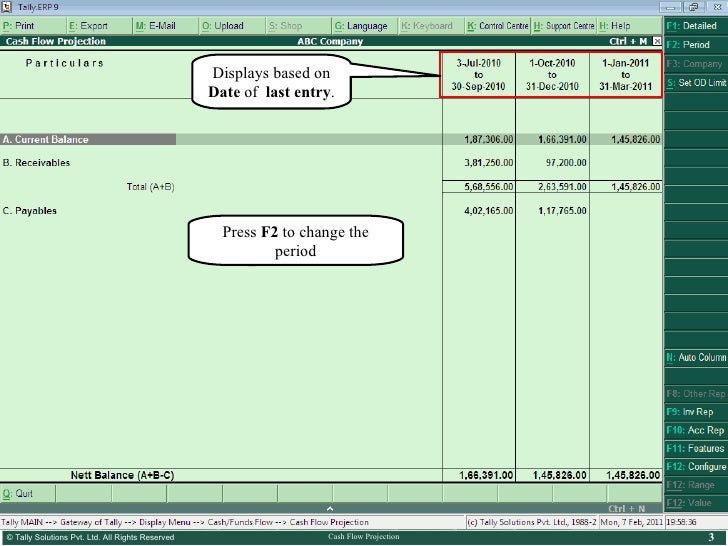This screenshot has width=728, height=546.
Task: Click the P: Print button
Action: click(33, 26)
